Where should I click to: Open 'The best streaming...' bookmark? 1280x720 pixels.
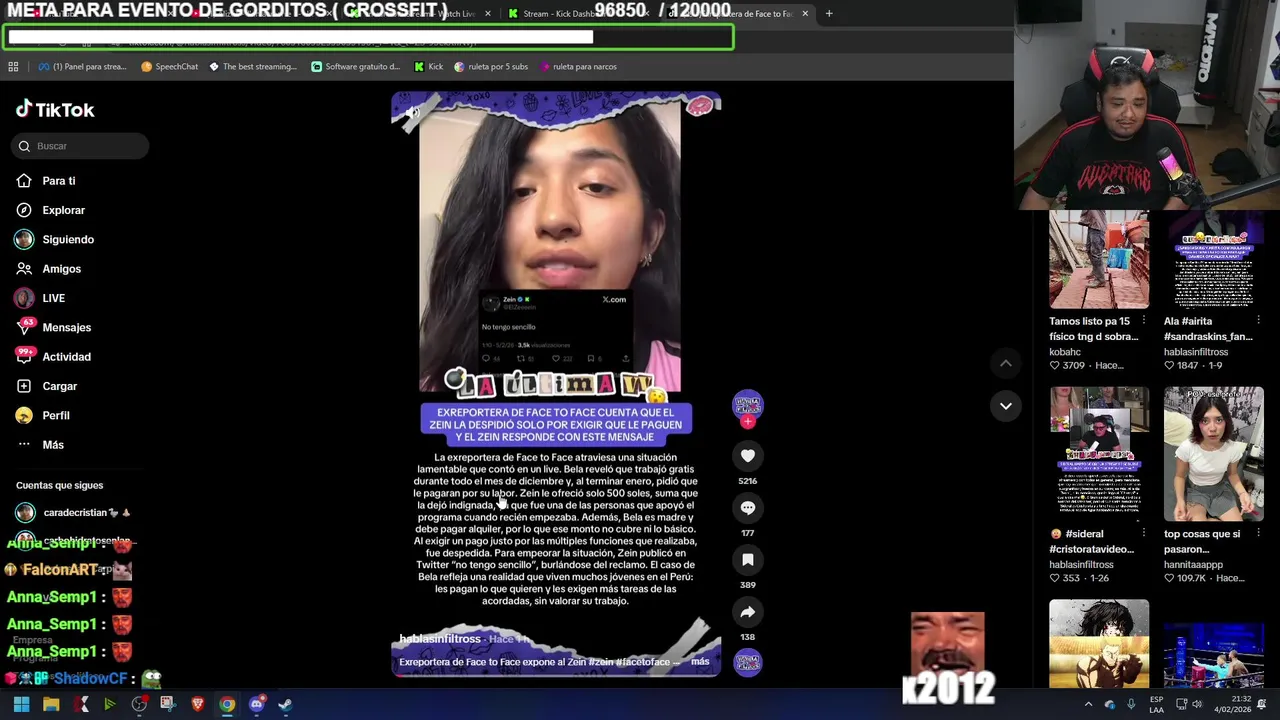click(253, 67)
